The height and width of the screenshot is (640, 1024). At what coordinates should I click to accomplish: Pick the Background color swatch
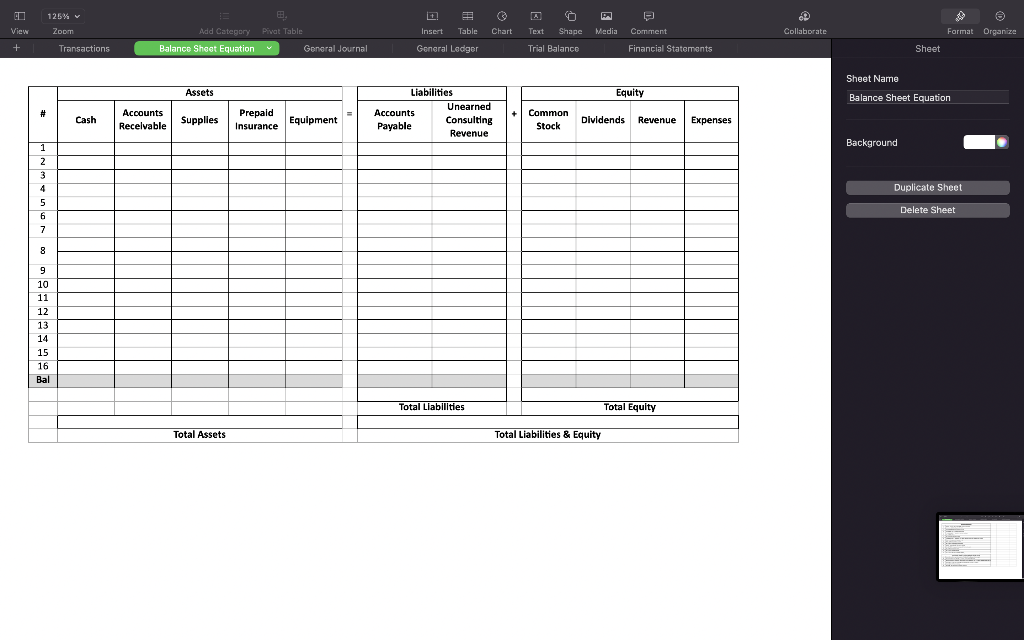pos(979,143)
